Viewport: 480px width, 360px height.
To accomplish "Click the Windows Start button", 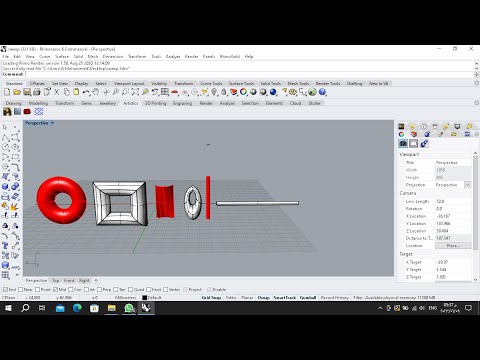I will pos(8,308).
